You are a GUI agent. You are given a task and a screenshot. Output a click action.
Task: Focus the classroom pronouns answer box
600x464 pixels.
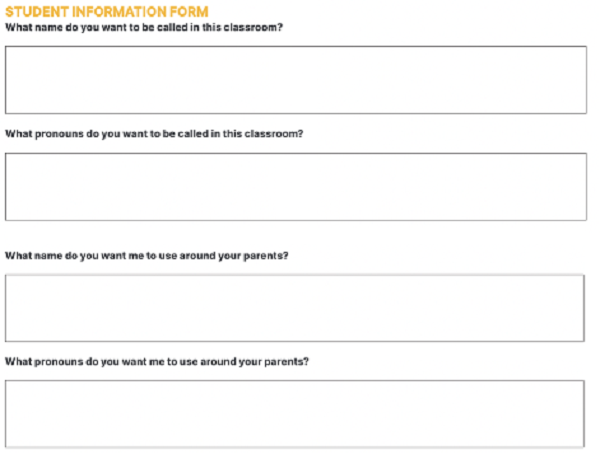pyautogui.click(x=296, y=186)
